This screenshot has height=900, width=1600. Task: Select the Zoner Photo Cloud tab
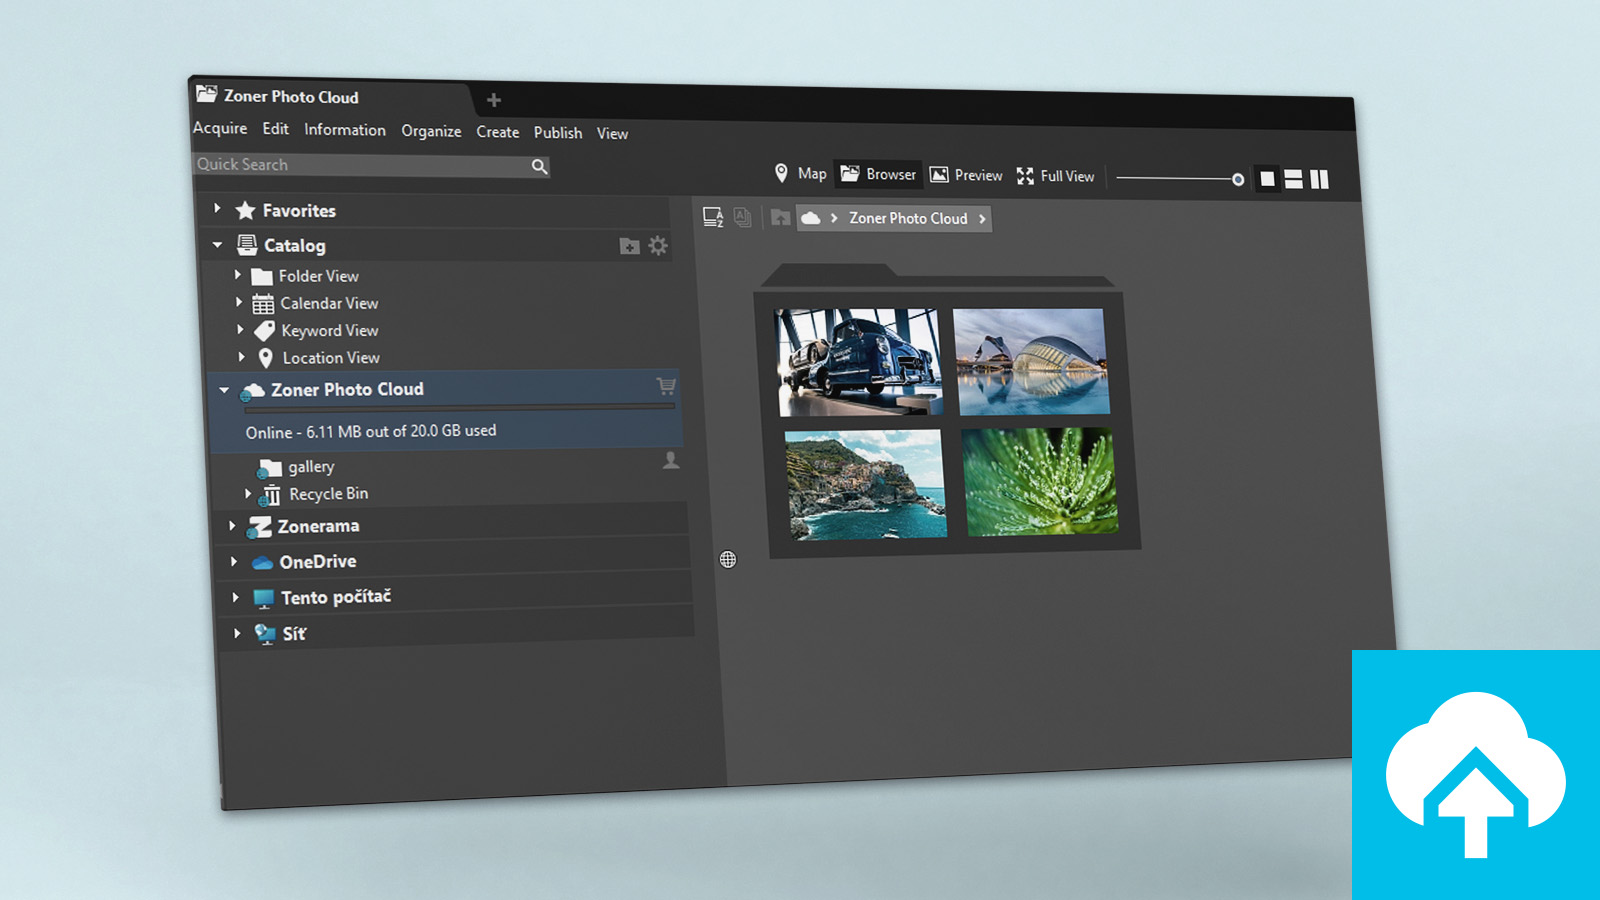click(x=330, y=97)
